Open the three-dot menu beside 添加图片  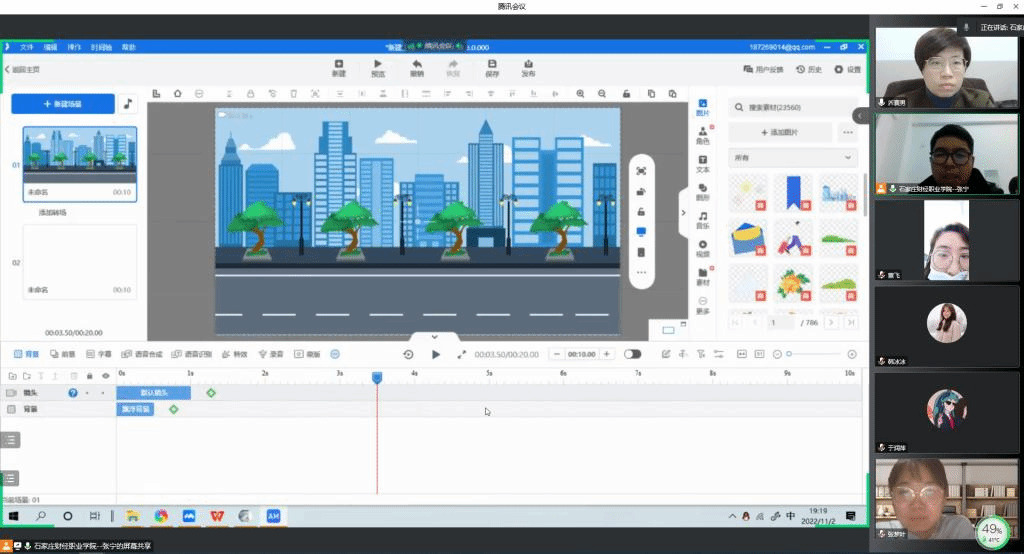(848, 133)
